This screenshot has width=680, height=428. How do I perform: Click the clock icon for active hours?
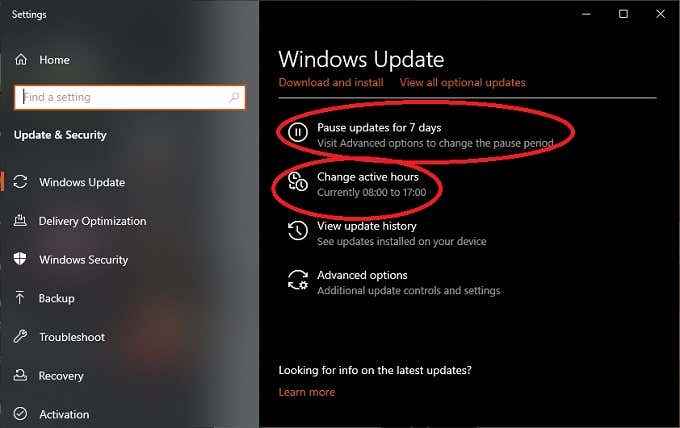click(298, 181)
